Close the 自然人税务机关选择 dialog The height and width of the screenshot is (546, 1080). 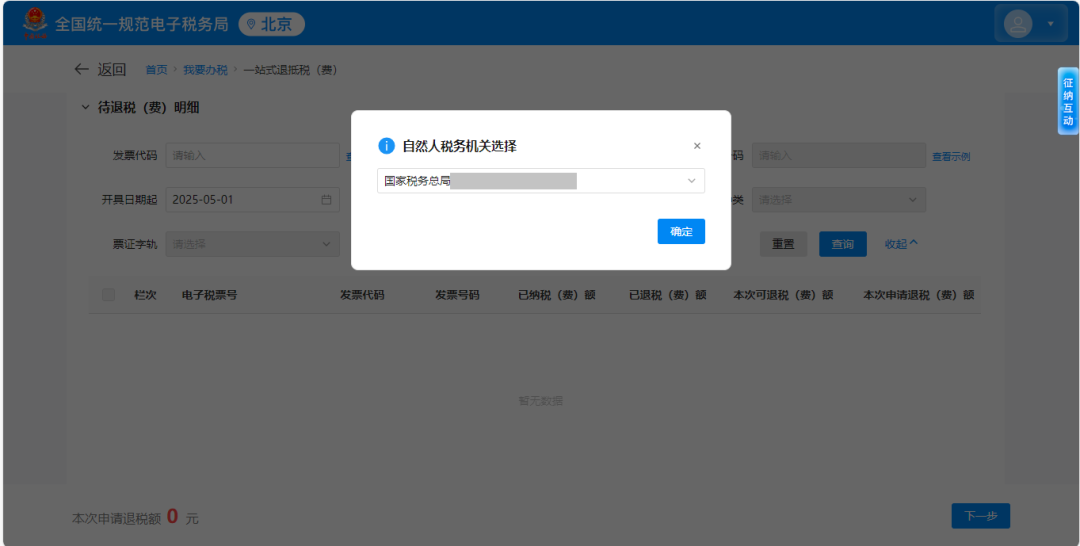pyautogui.click(x=697, y=146)
